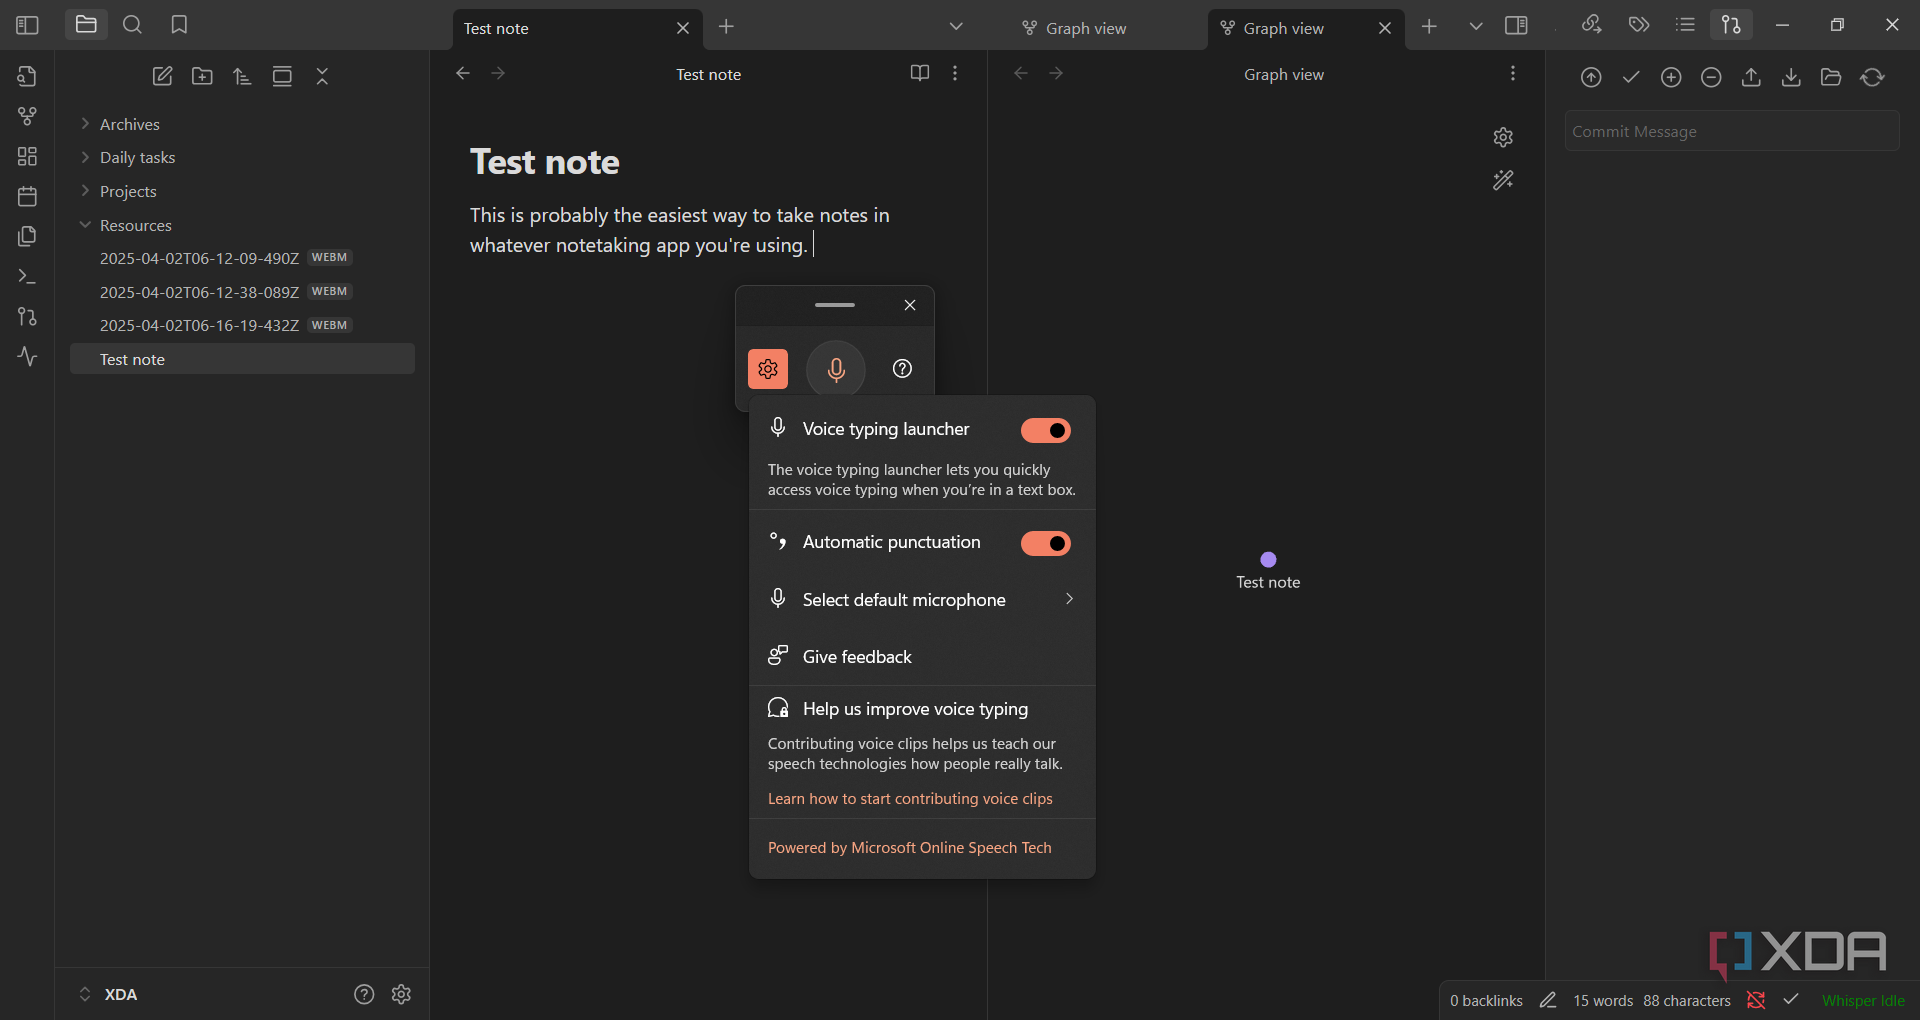Viewport: 1920px width, 1020px height.
Task: Click the Git pull download icon
Action: (x=1791, y=77)
